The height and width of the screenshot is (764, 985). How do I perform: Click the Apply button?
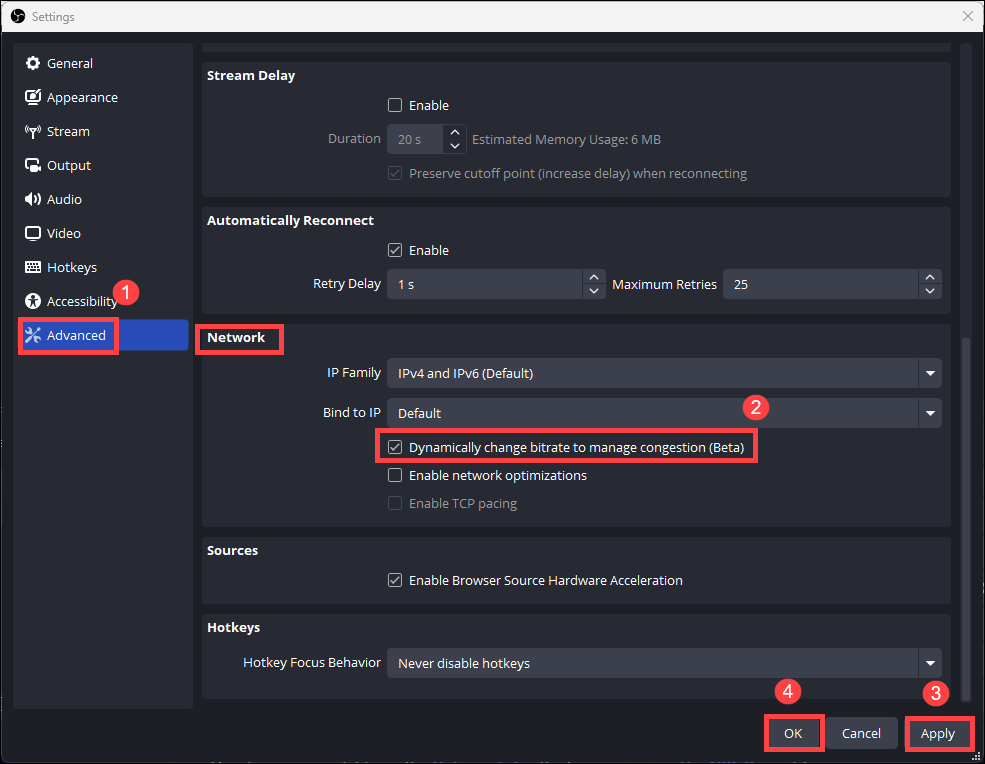[x=938, y=733]
